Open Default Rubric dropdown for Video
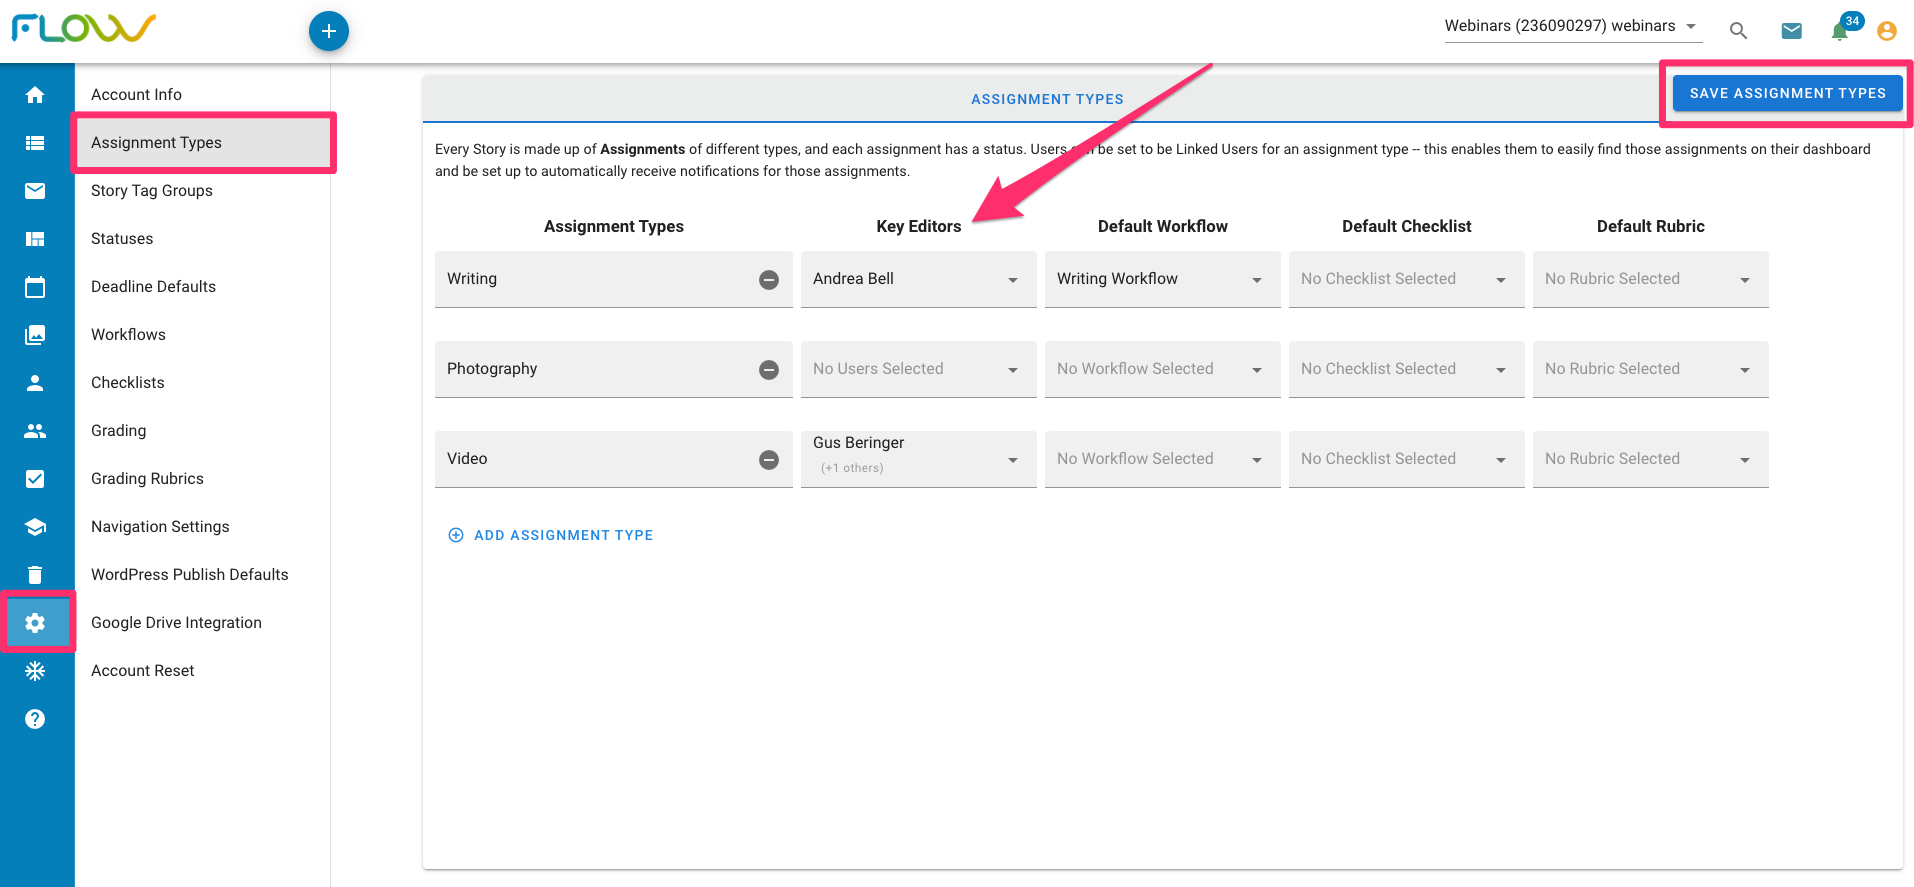1914x887 pixels. pos(1650,459)
